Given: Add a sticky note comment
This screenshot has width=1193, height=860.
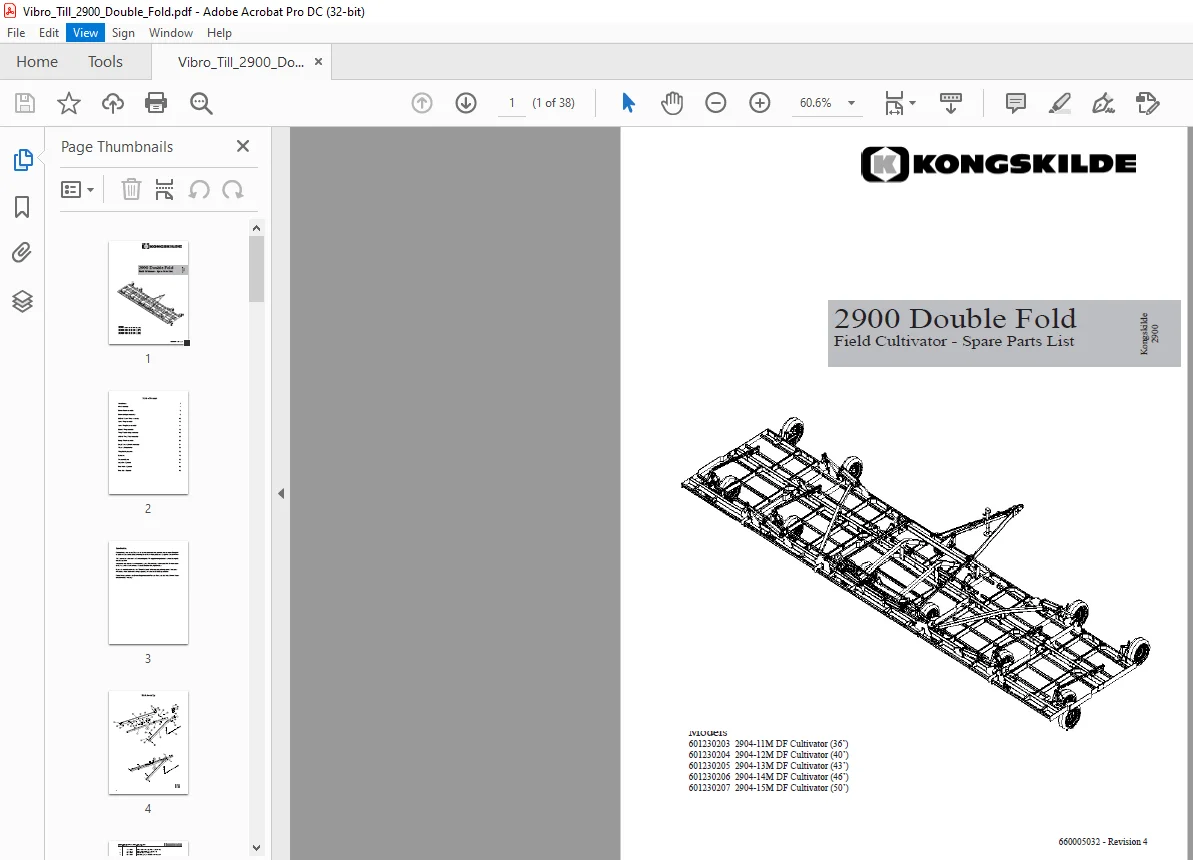Looking at the screenshot, I should click(x=1016, y=103).
